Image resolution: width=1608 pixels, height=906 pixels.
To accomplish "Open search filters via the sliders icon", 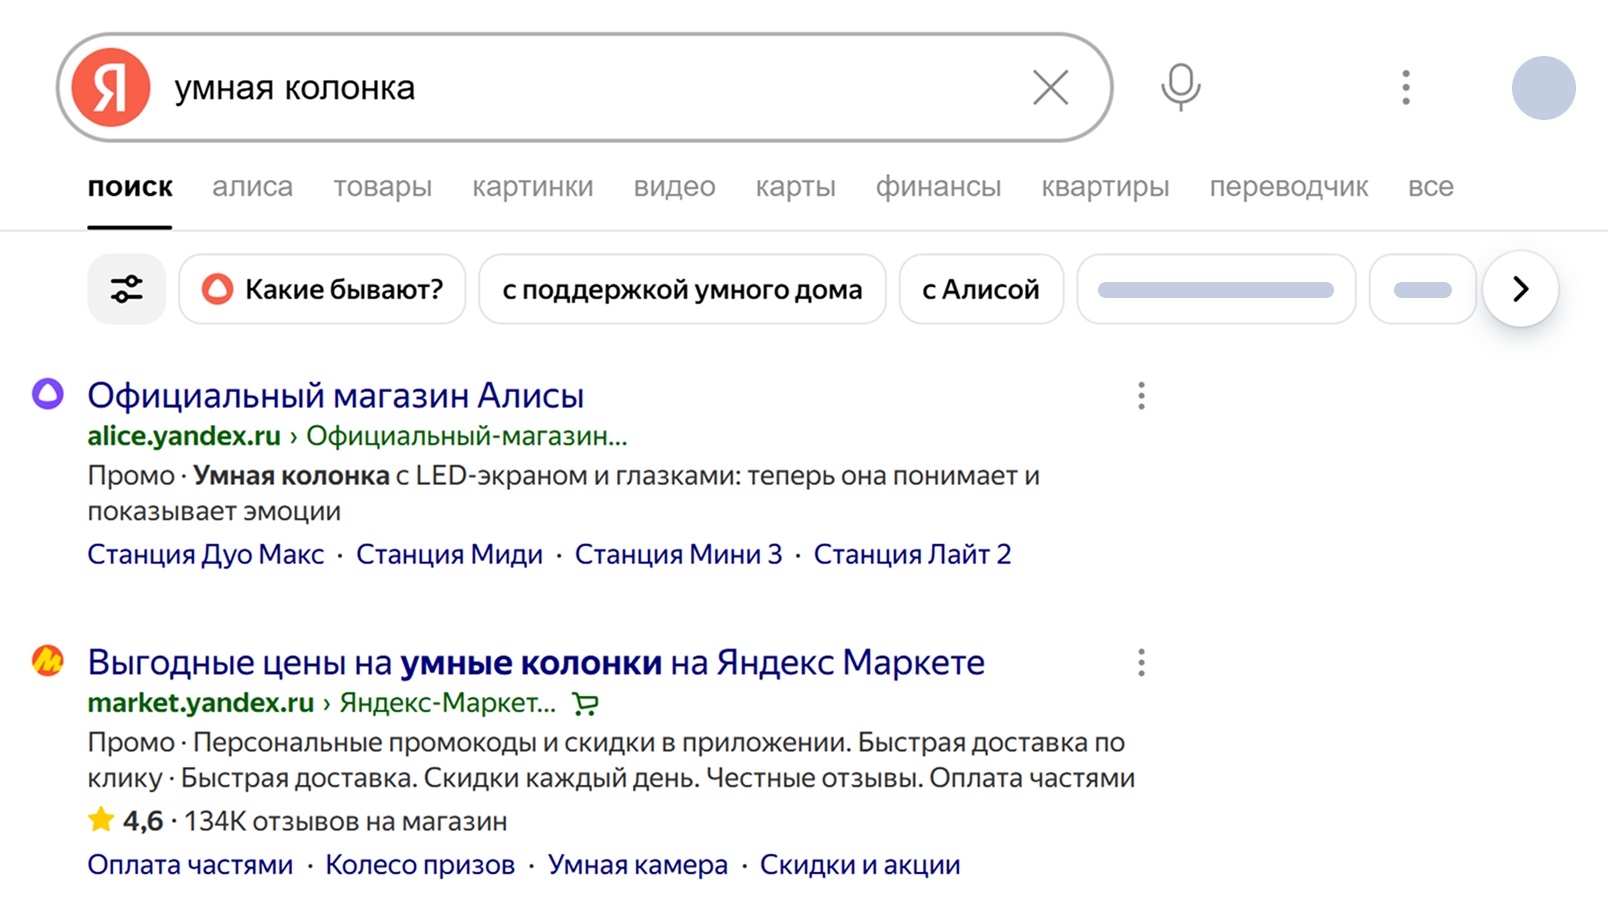I will [126, 289].
